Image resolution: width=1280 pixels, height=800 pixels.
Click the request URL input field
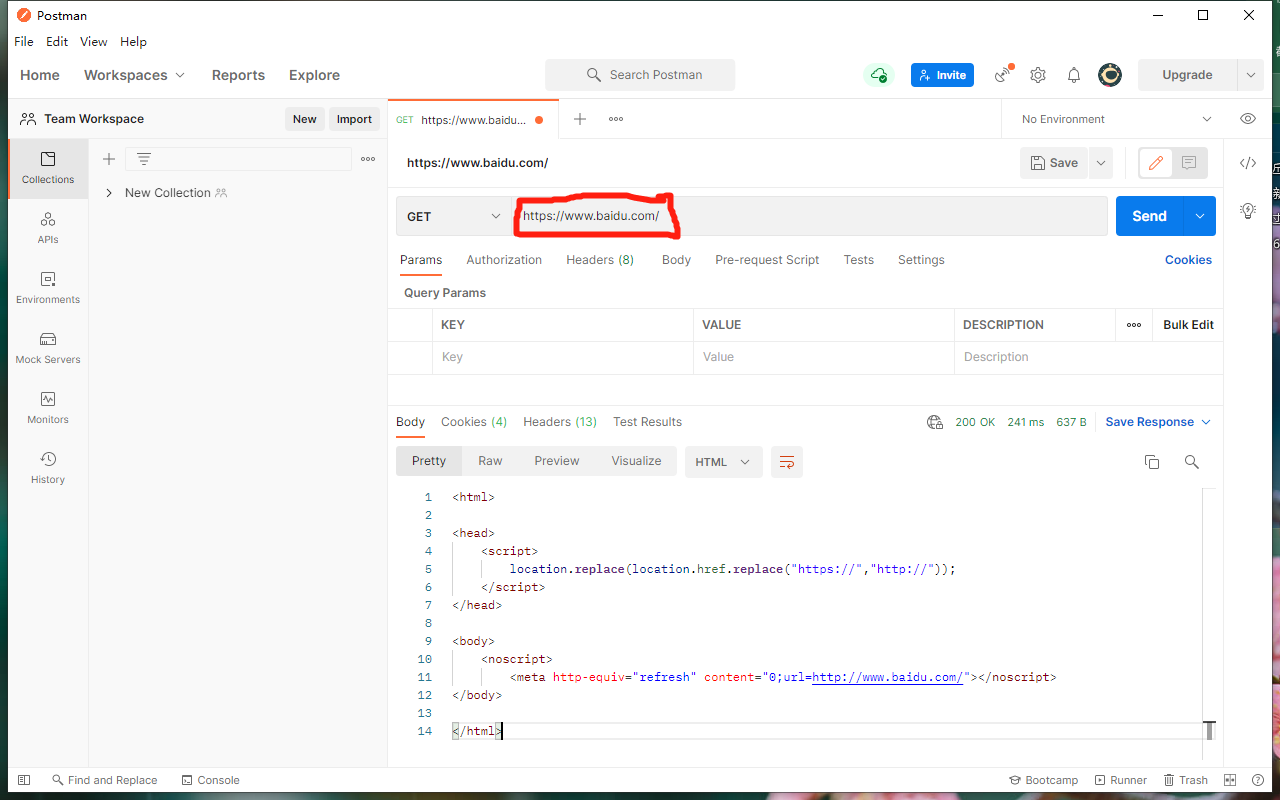click(810, 216)
